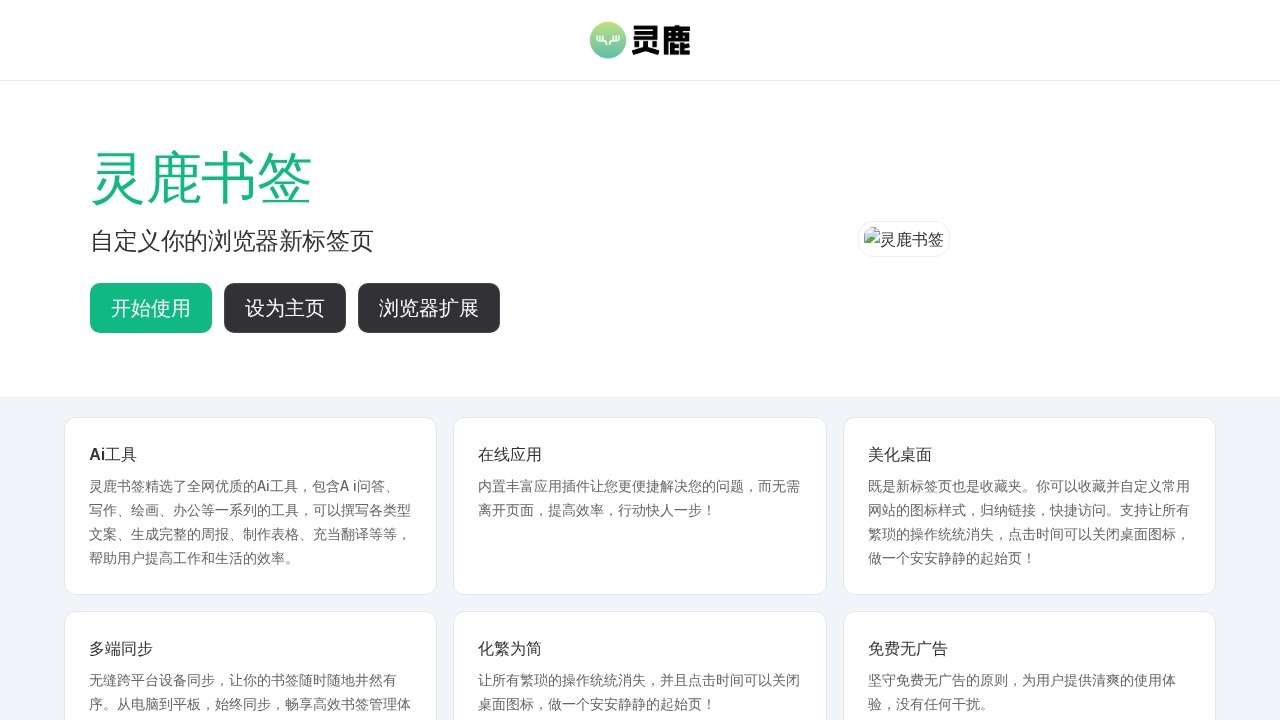1280x720 pixels.
Task: Click the 设为主页 button
Action: (284, 308)
